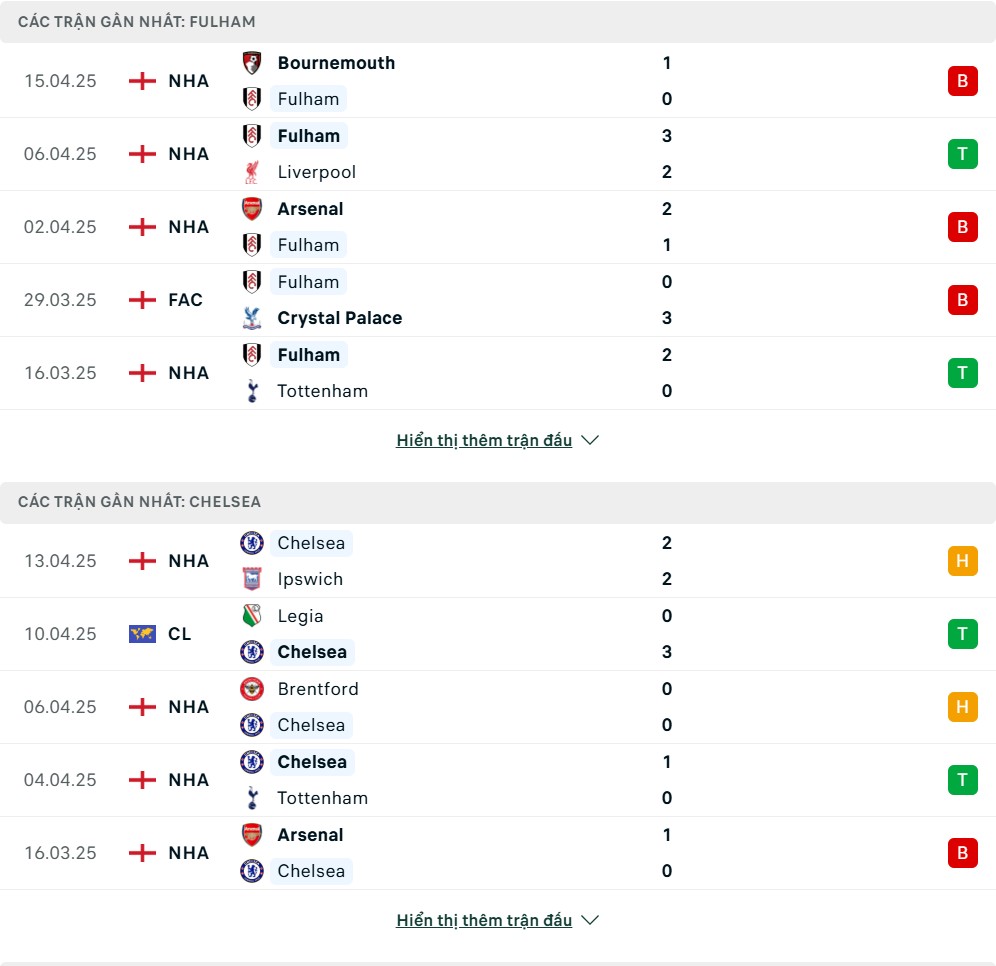Click green T badge for Fulham-Liverpool
Viewport: 996px width, 966px height.
point(962,154)
